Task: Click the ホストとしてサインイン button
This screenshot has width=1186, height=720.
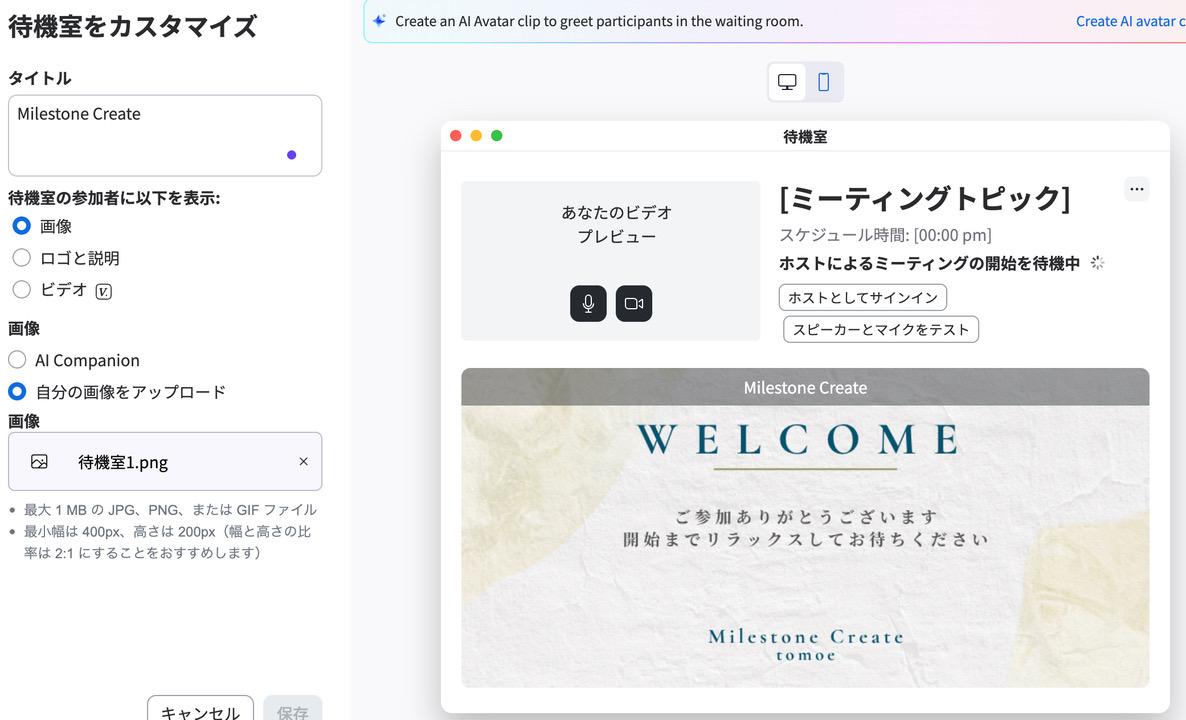Action: tap(862, 298)
